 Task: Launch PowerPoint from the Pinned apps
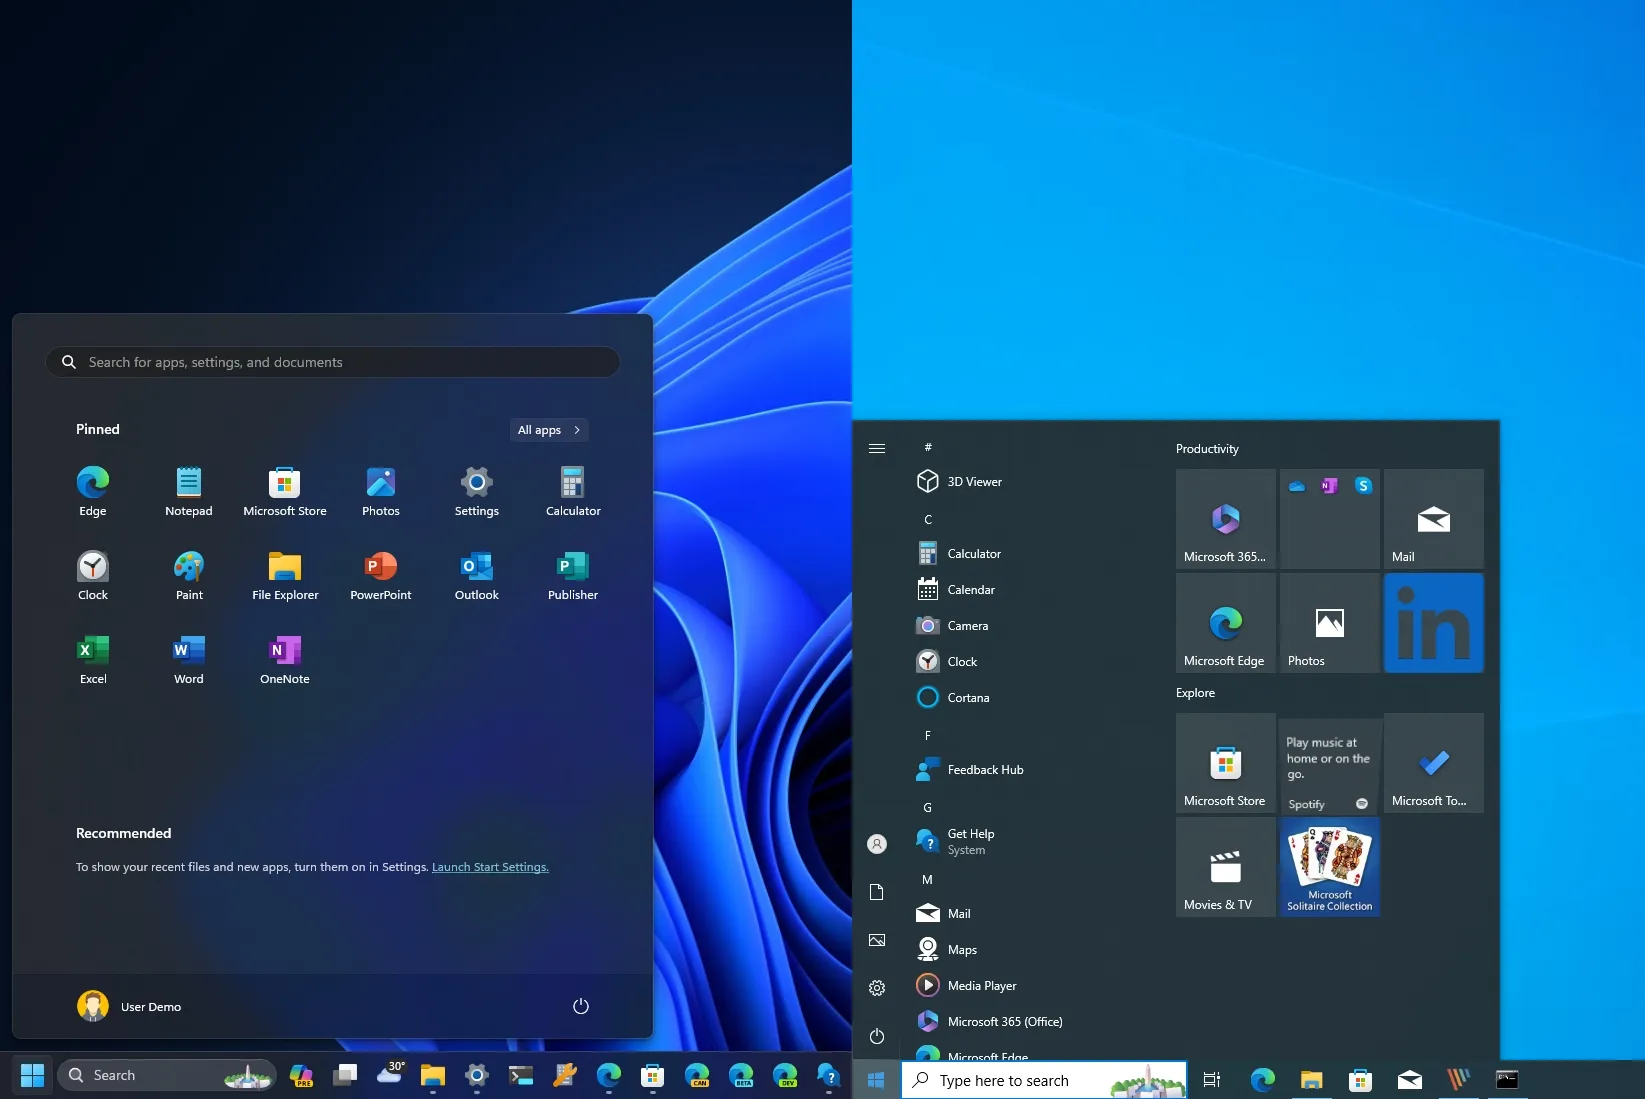click(x=381, y=575)
